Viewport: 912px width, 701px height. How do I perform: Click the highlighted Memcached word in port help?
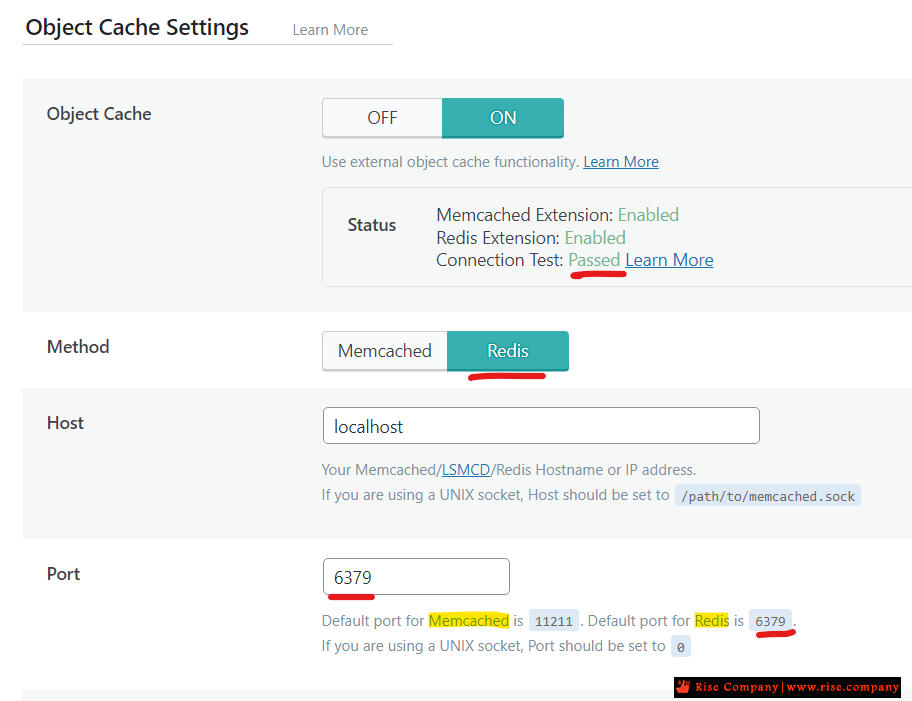point(469,621)
